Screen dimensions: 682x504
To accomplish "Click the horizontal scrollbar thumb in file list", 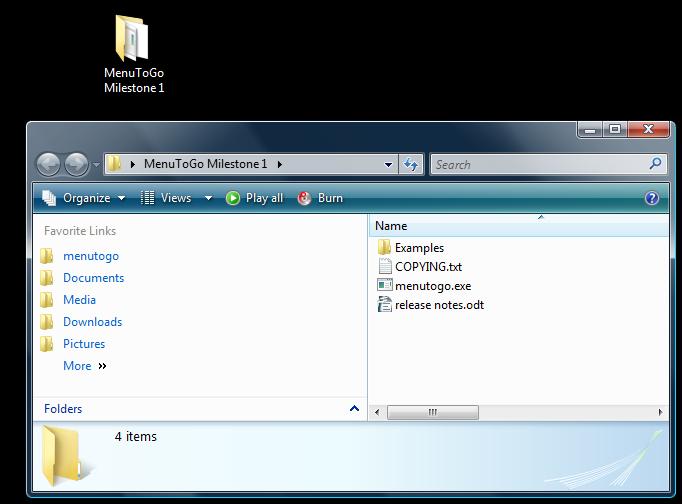I will point(432,412).
